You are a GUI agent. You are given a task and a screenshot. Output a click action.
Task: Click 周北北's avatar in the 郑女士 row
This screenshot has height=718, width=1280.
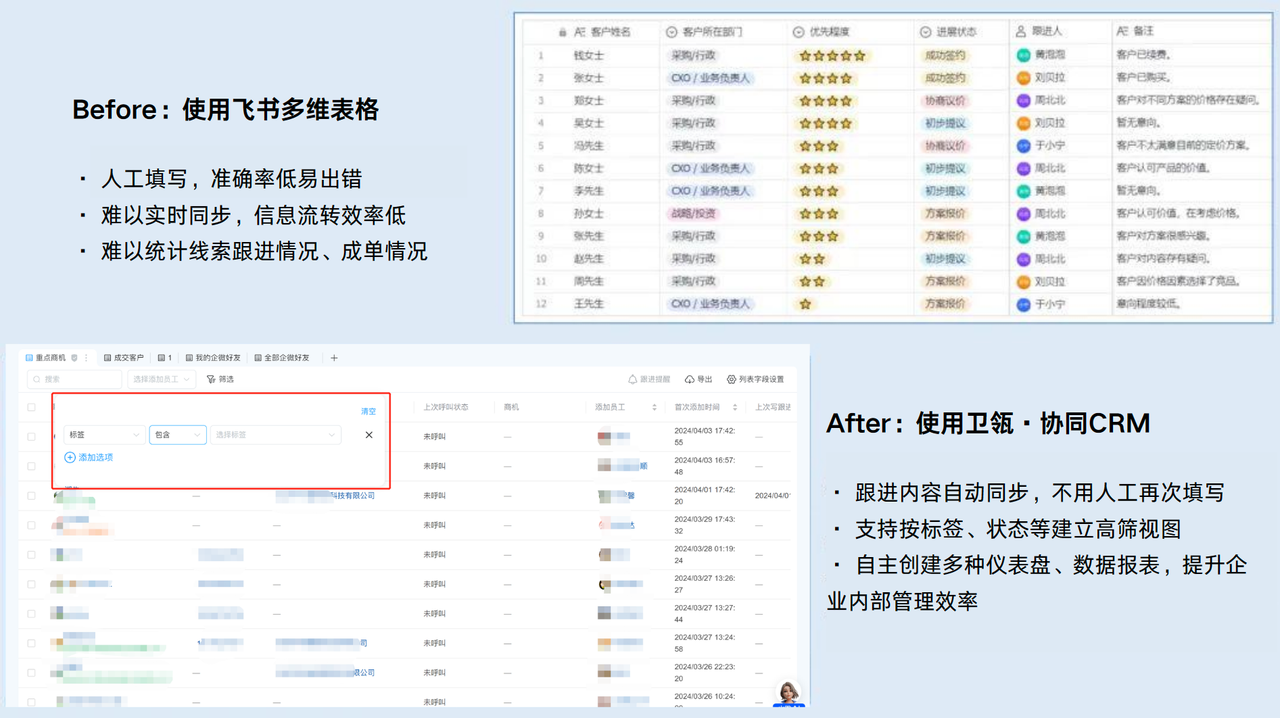[1023, 101]
